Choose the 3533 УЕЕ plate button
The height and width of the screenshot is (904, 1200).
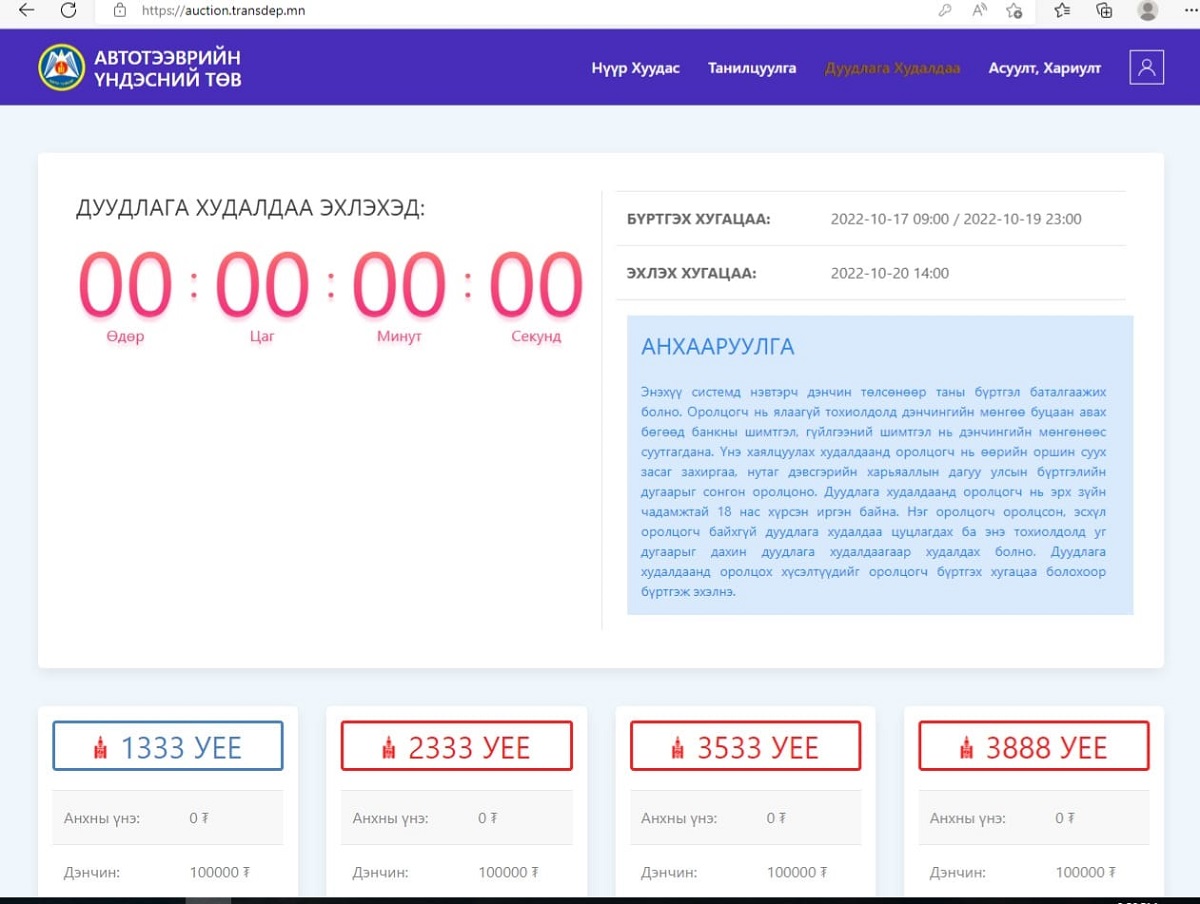click(745, 746)
